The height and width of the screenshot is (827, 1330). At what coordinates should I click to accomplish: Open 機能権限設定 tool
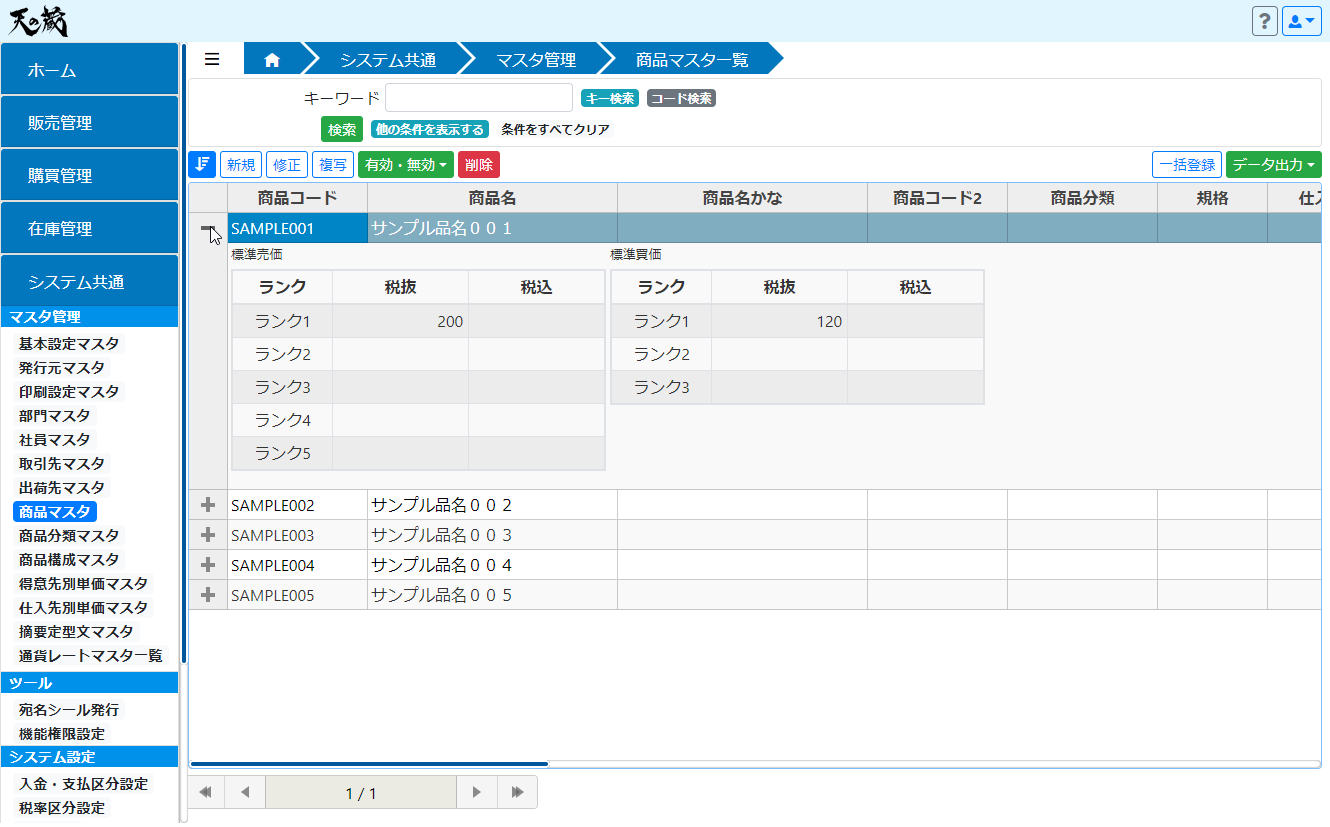click(61, 733)
